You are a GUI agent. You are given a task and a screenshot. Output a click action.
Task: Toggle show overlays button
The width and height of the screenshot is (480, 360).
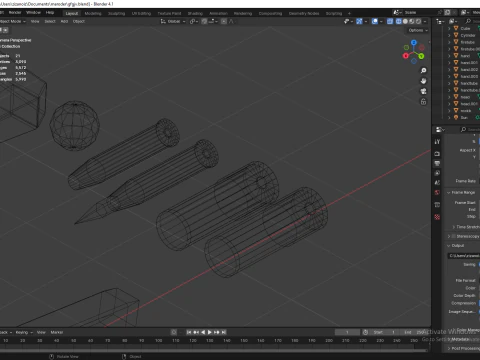pyautogui.click(x=375, y=21)
